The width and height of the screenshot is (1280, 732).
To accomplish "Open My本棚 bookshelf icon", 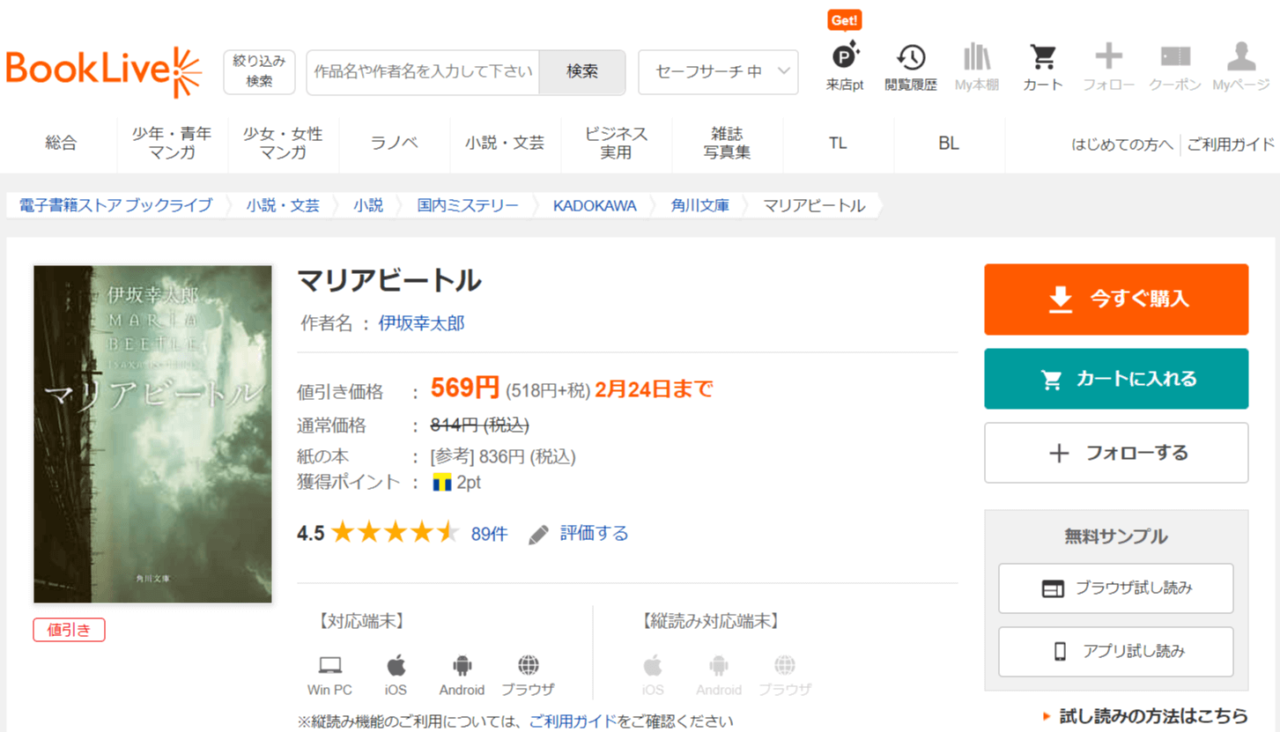I will pyautogui.click(x=977, y=68).
